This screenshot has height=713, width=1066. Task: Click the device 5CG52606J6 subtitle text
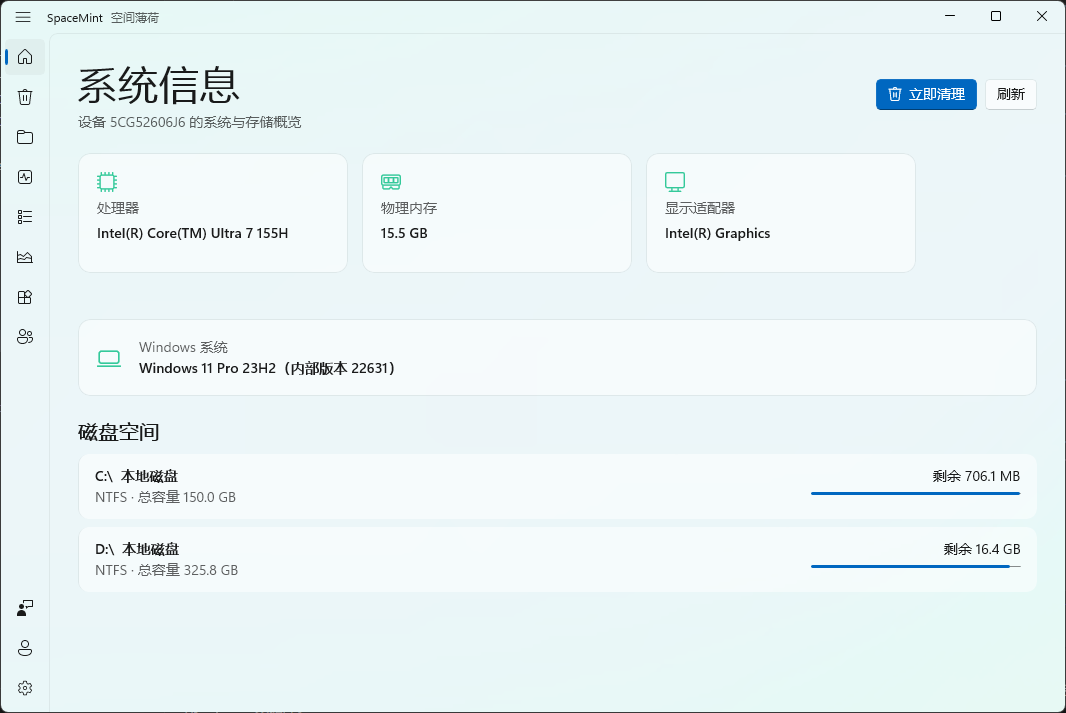[x=190, y=122]
